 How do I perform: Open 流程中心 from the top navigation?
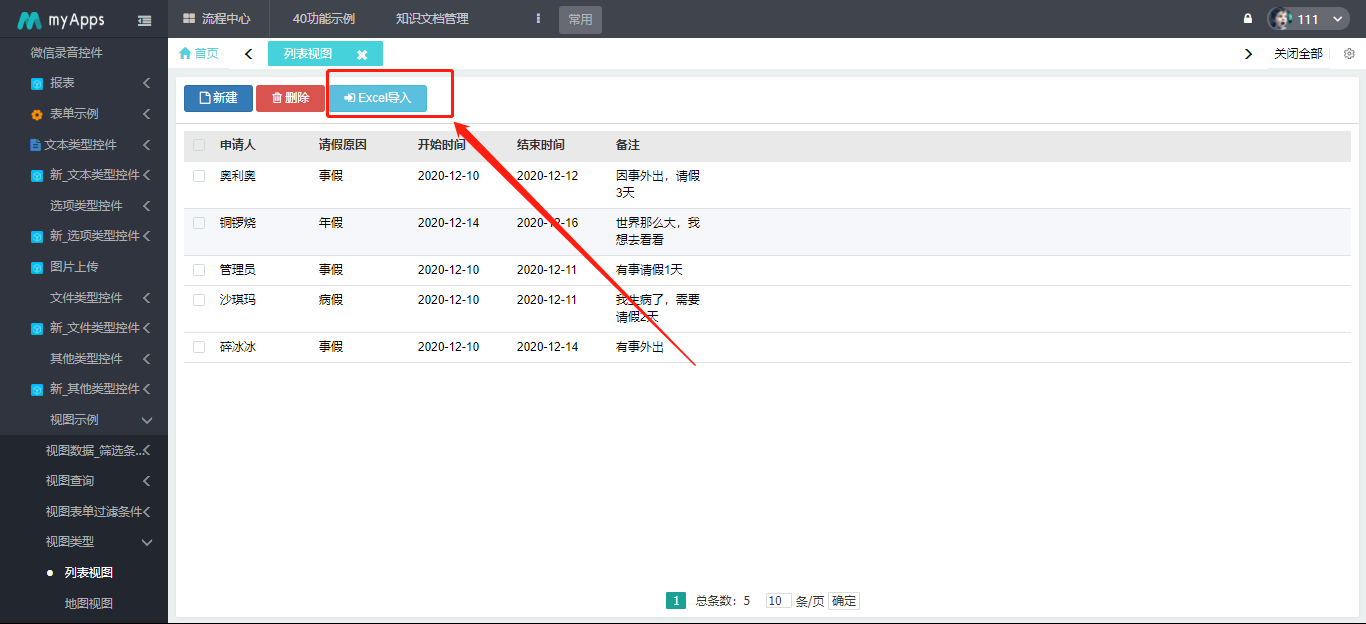click(217, 19)
